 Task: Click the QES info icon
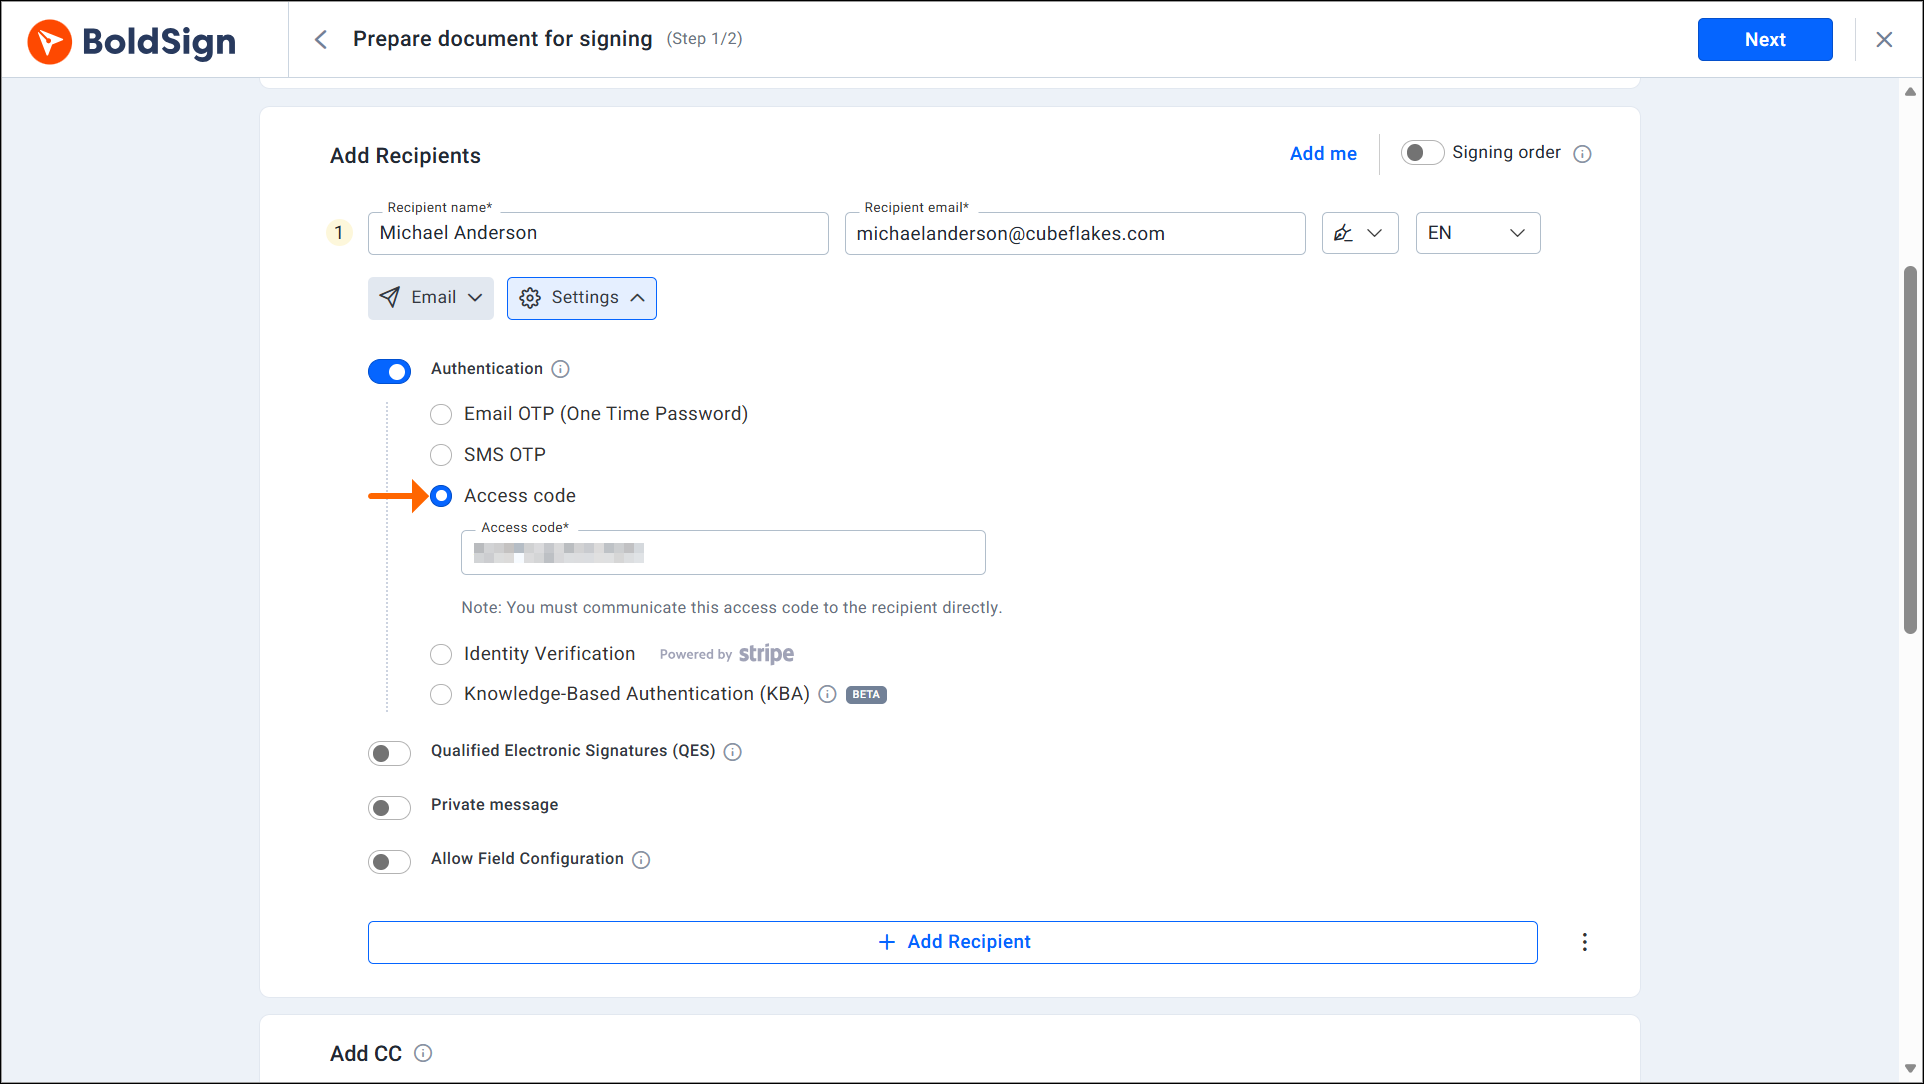733,752
